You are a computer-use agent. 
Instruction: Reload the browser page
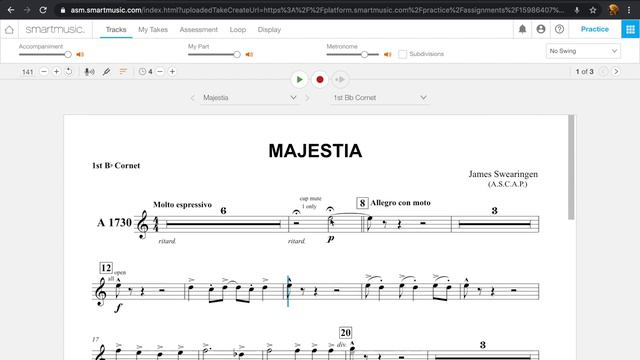coord(43,10)
